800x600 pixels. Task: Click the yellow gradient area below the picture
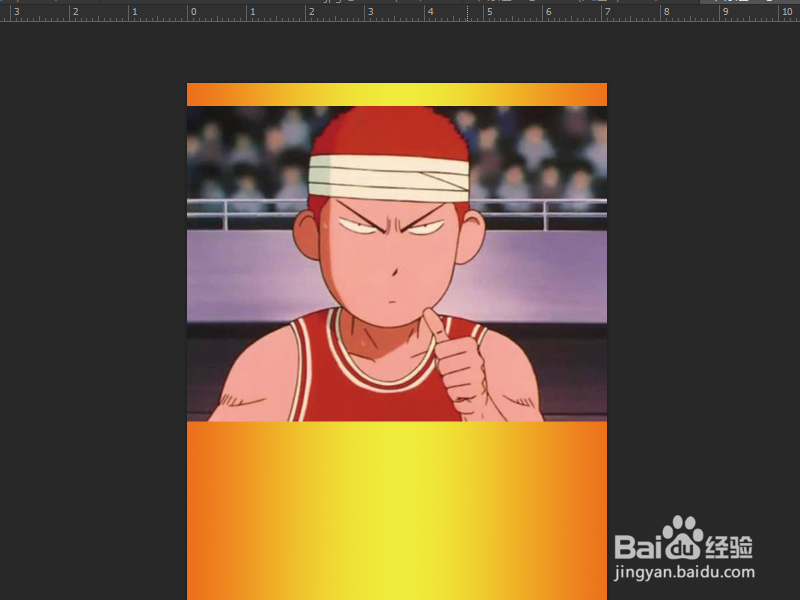(397, 511)
